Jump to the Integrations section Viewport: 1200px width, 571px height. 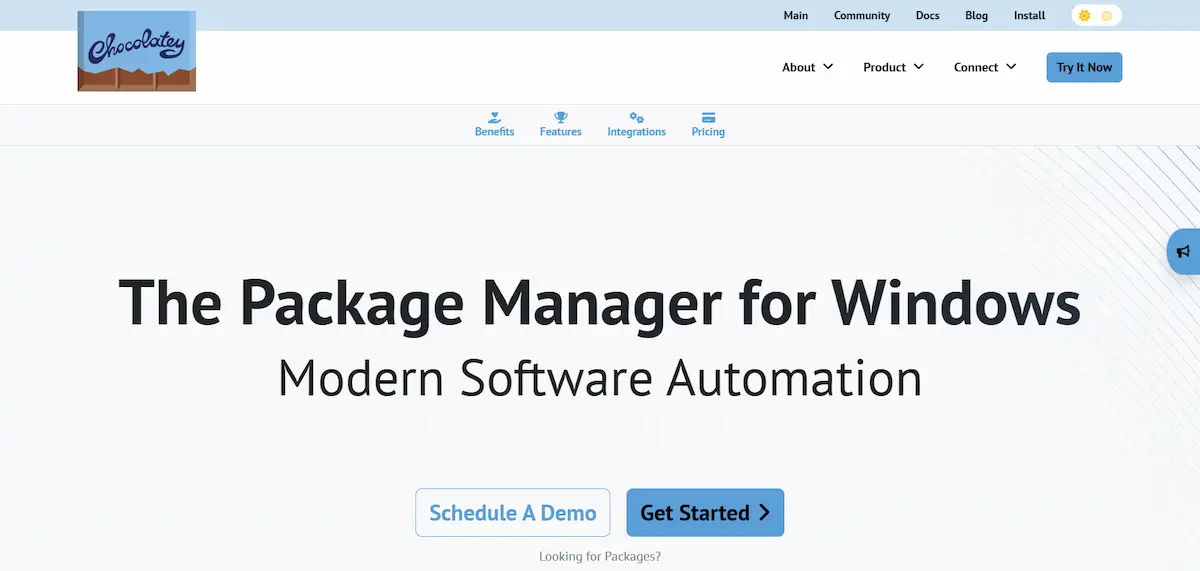click(636, 125)
